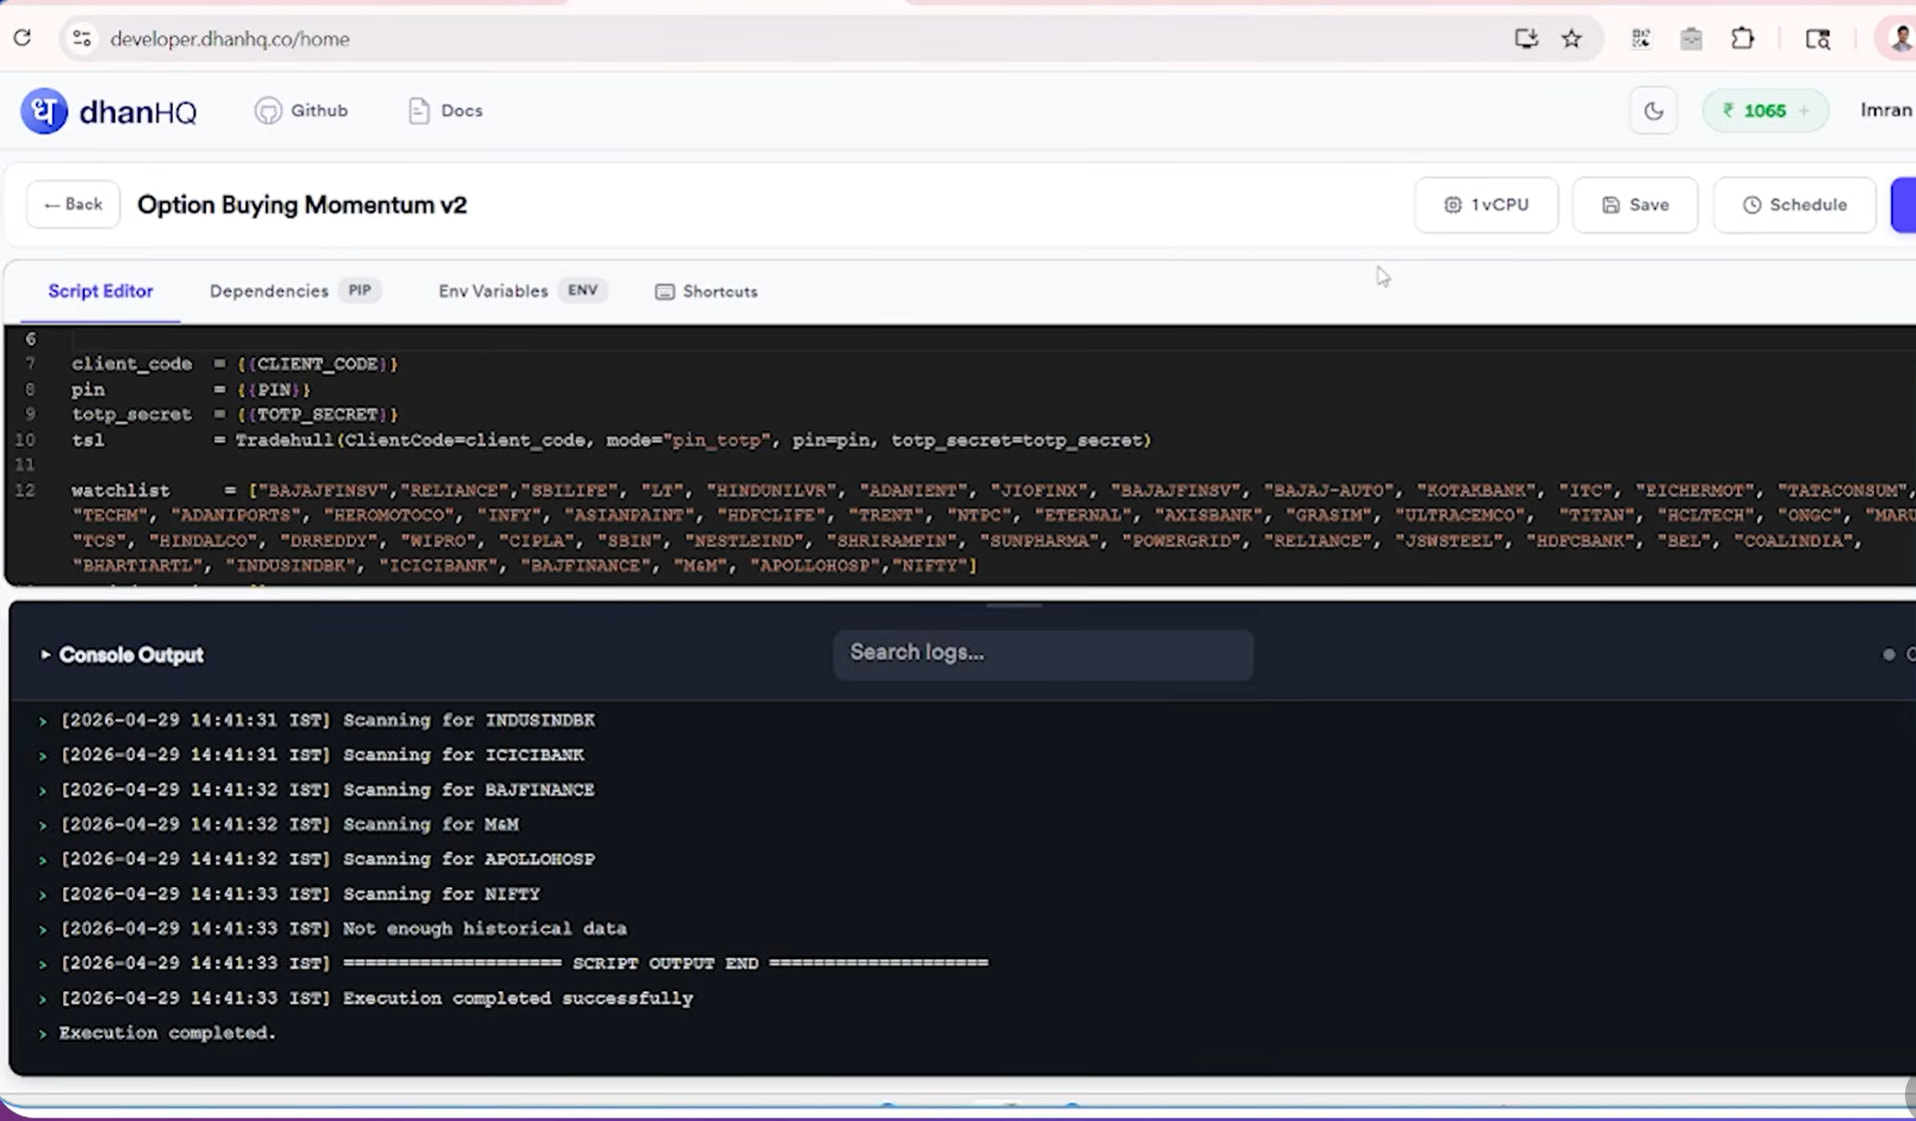Switch to the Script Editor tab
This screenshot has height=1121, width=1916.
point(101,291)
